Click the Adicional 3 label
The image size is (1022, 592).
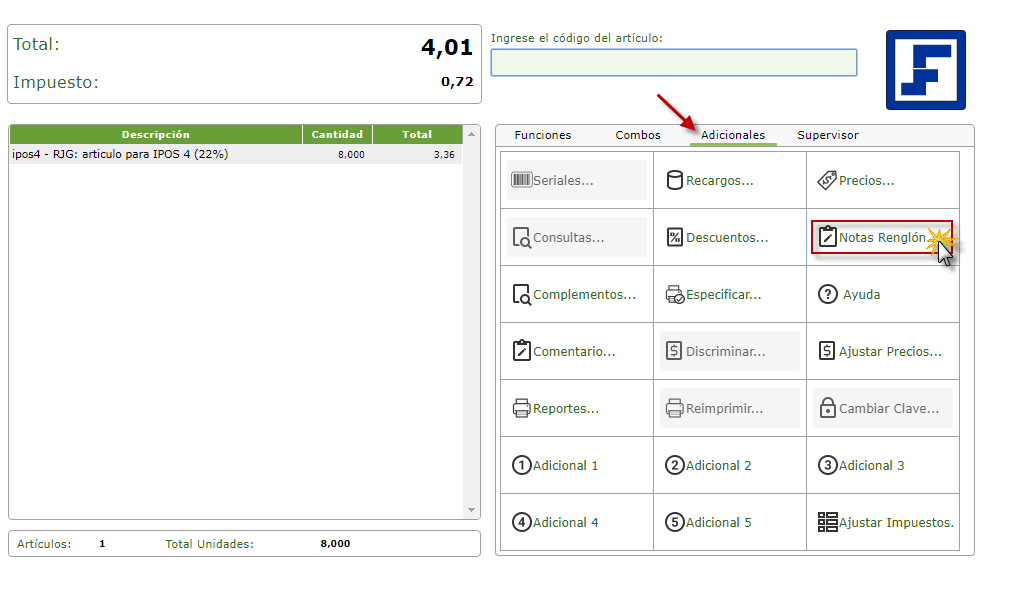[871, 466]
